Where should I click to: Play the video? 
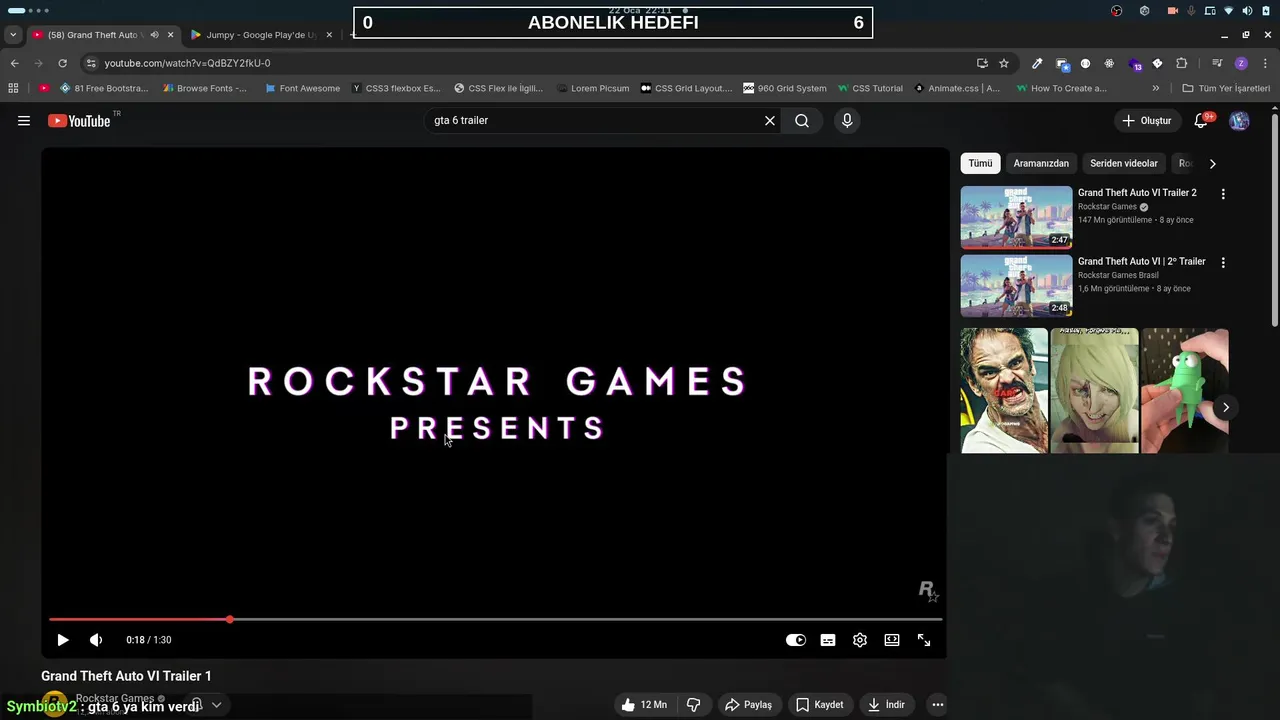(62, 640)
